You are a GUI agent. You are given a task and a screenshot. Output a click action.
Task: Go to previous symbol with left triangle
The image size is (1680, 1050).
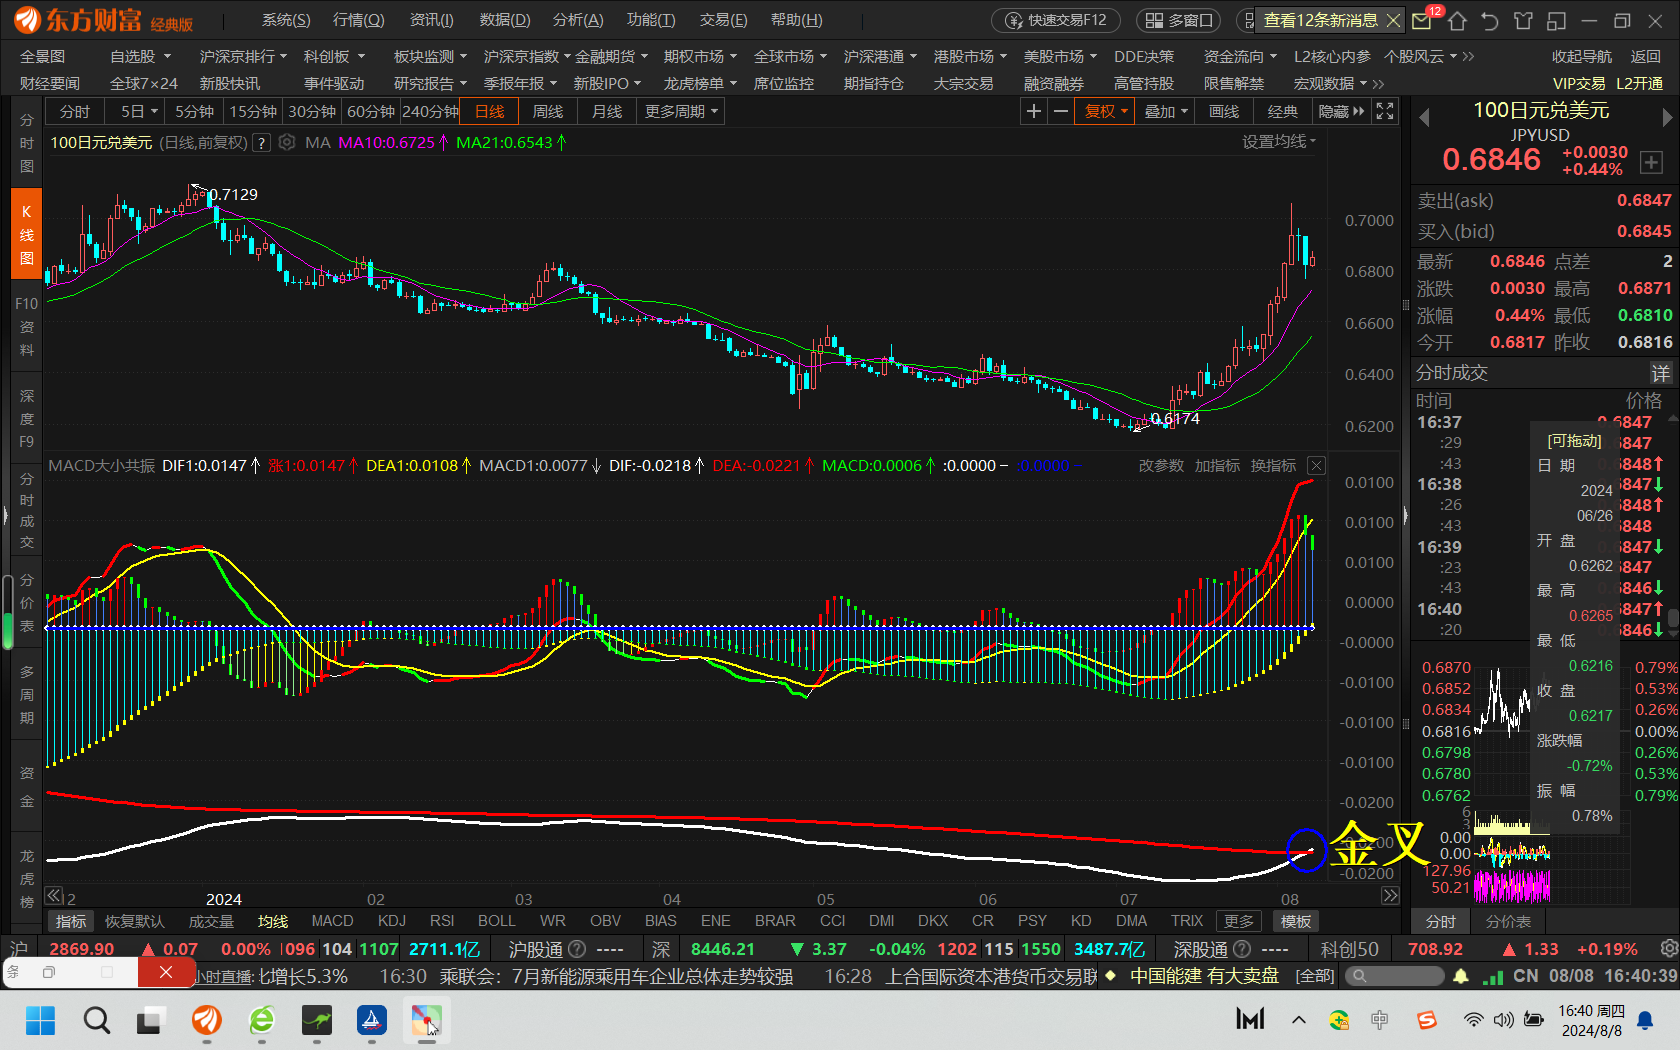(1424, 118)
